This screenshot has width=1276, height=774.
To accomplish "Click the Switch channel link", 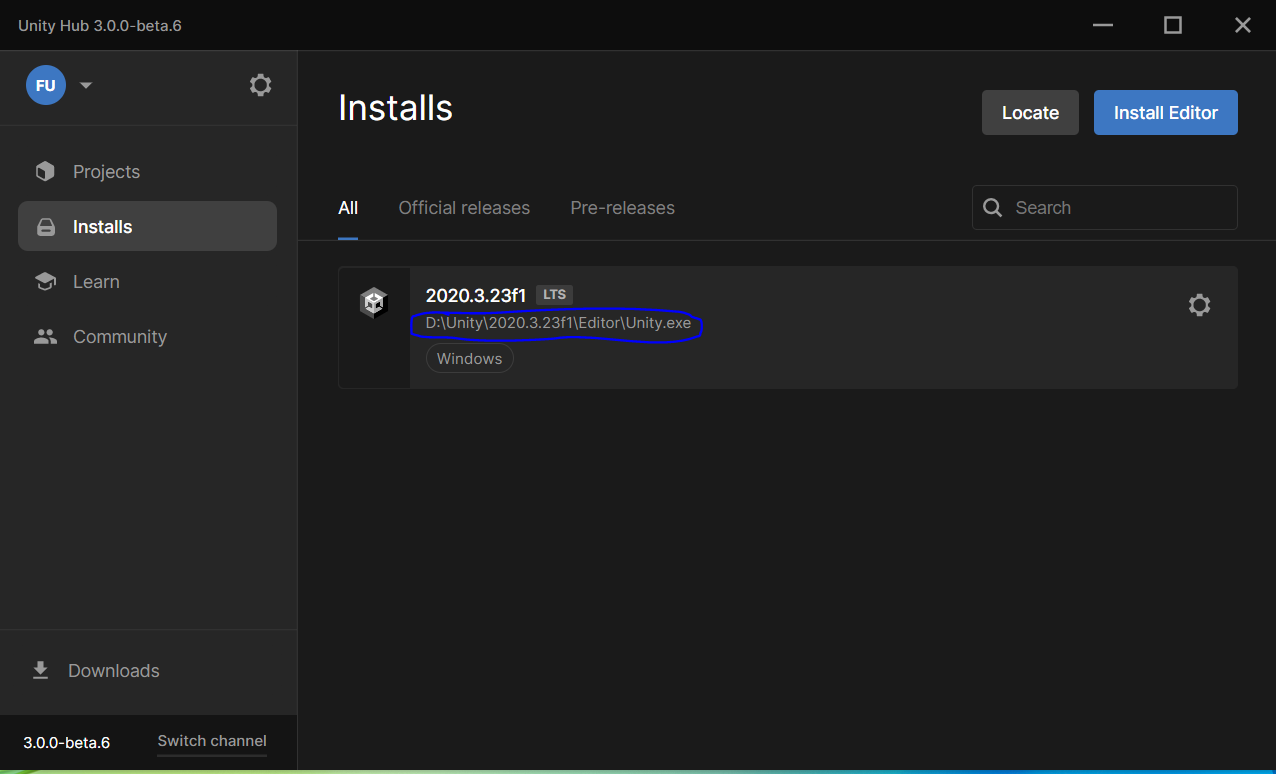I will pyautogui.click(x=212, y=741).
